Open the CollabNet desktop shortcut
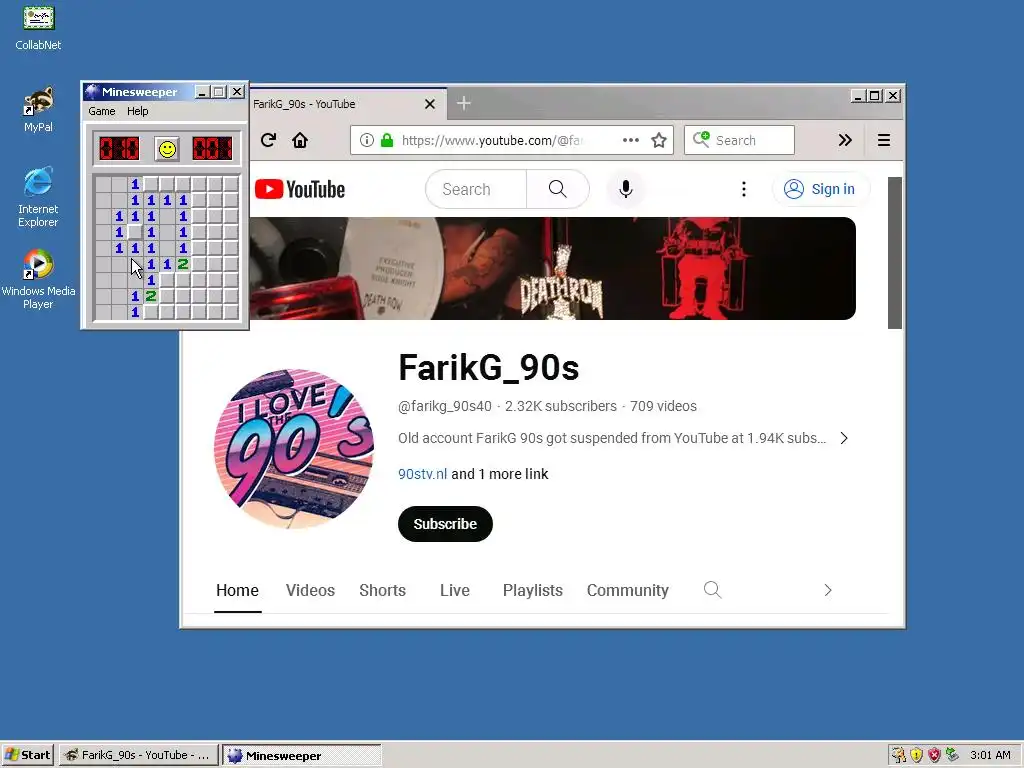 (38, 29)
